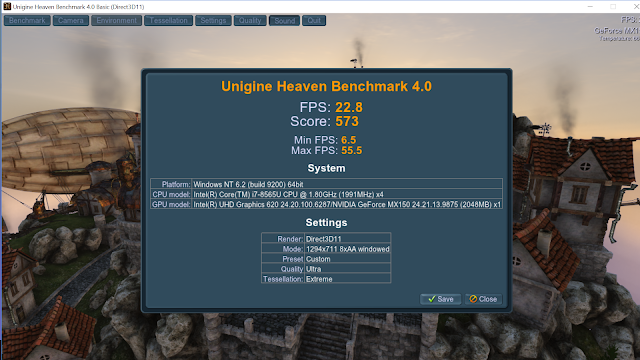Save the benchmark results

(441, 299)
